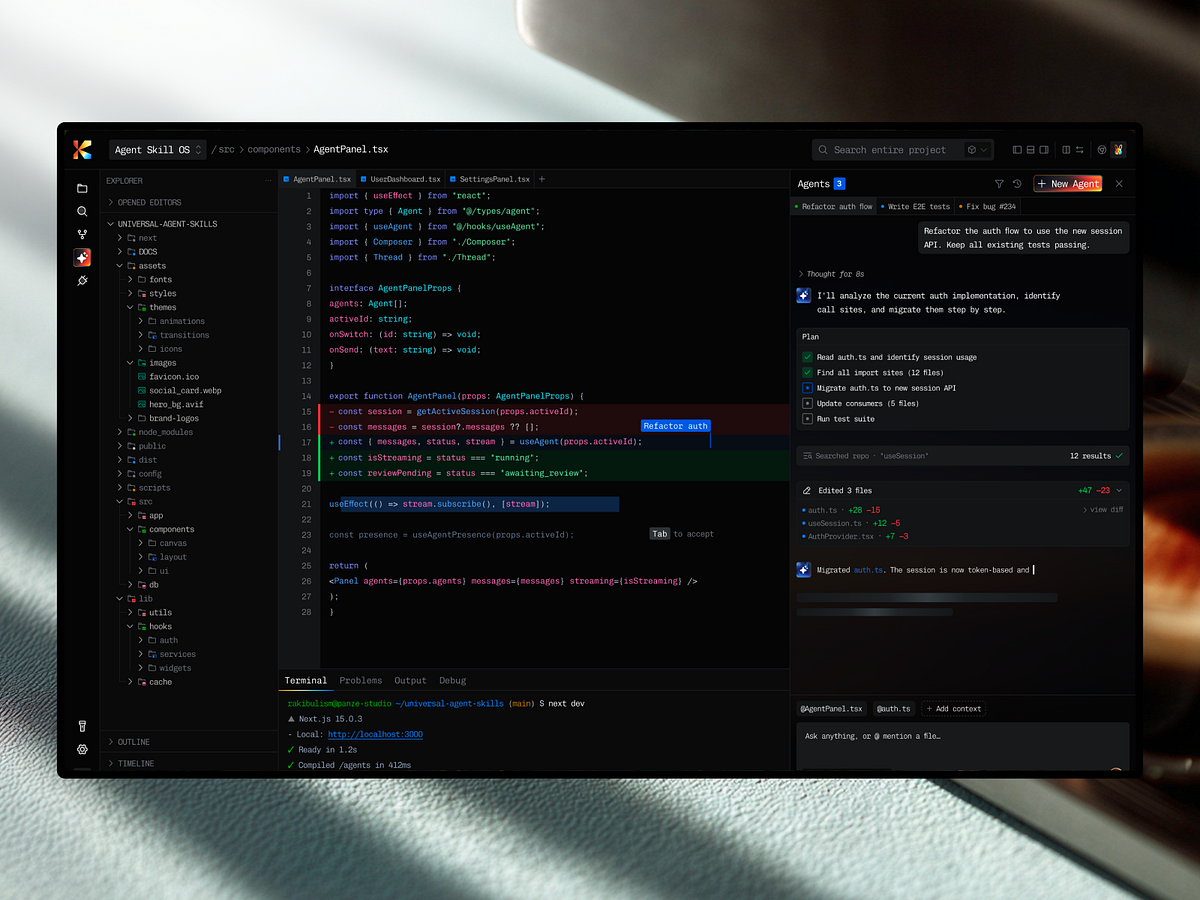
Task: Switch to the "Fix bug #234" agent tab
Action: point(988,207)
